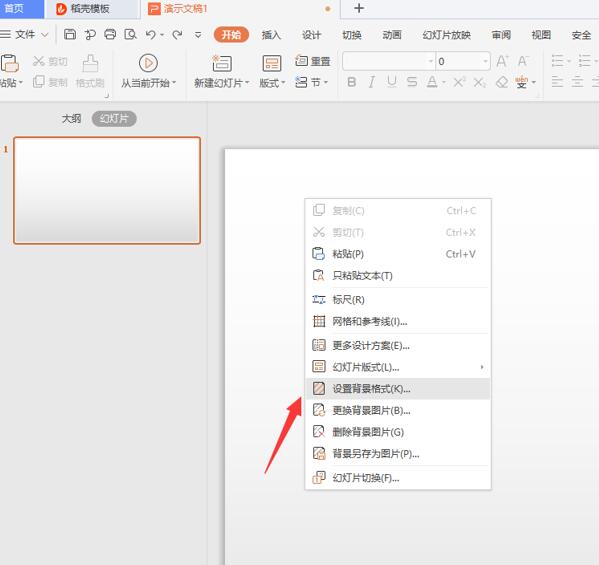Click the Print icon in quick toolbar

(x=110, y=34)
